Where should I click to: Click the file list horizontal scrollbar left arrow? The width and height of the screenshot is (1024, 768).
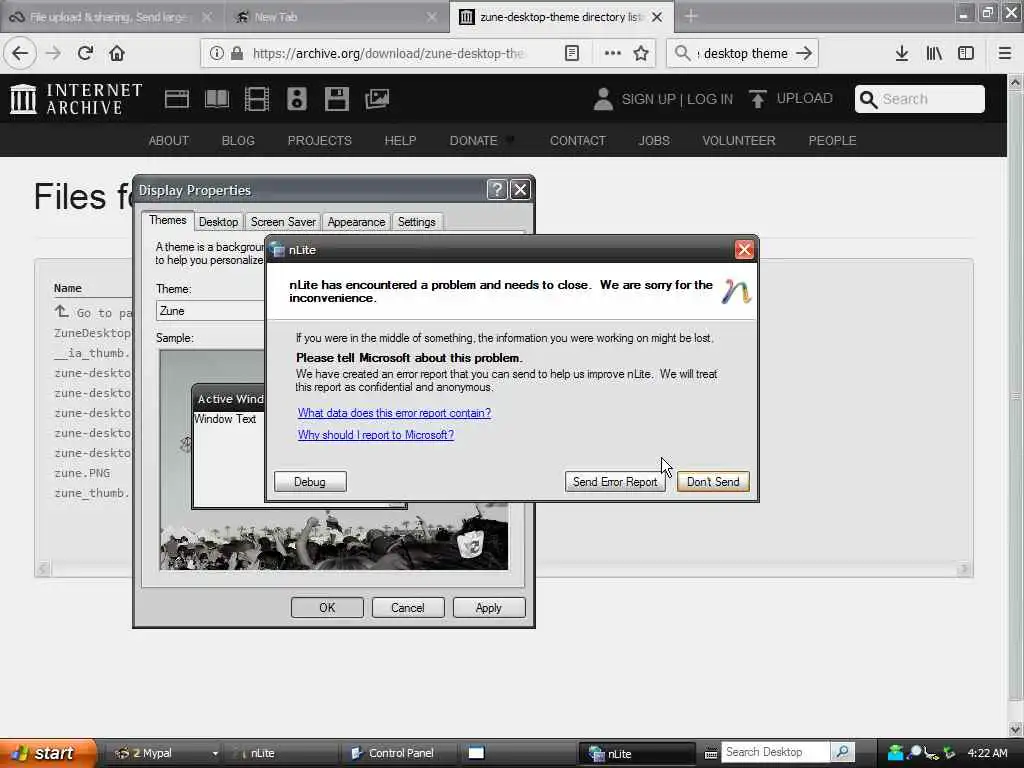42,569
